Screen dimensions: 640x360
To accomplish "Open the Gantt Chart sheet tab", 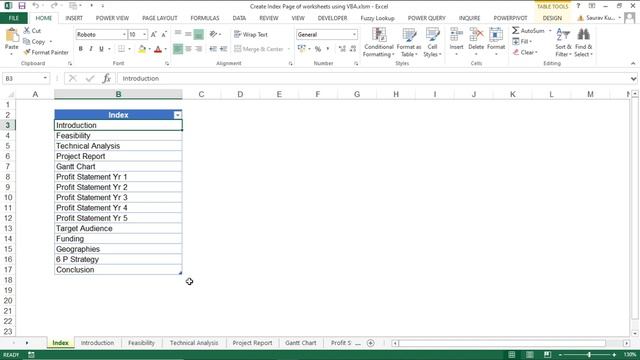I will tap(300, 343).
